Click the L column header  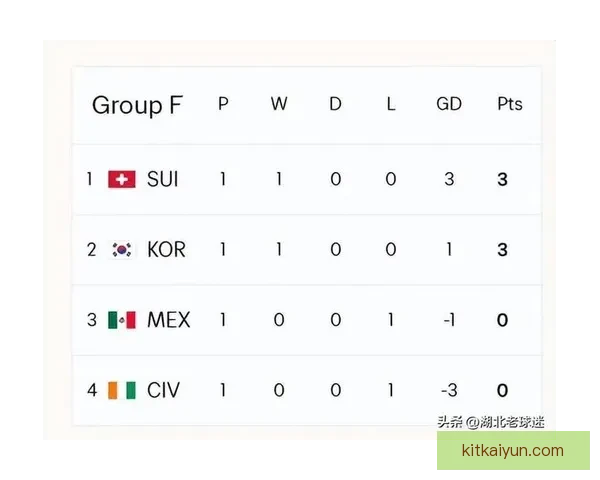391,104
